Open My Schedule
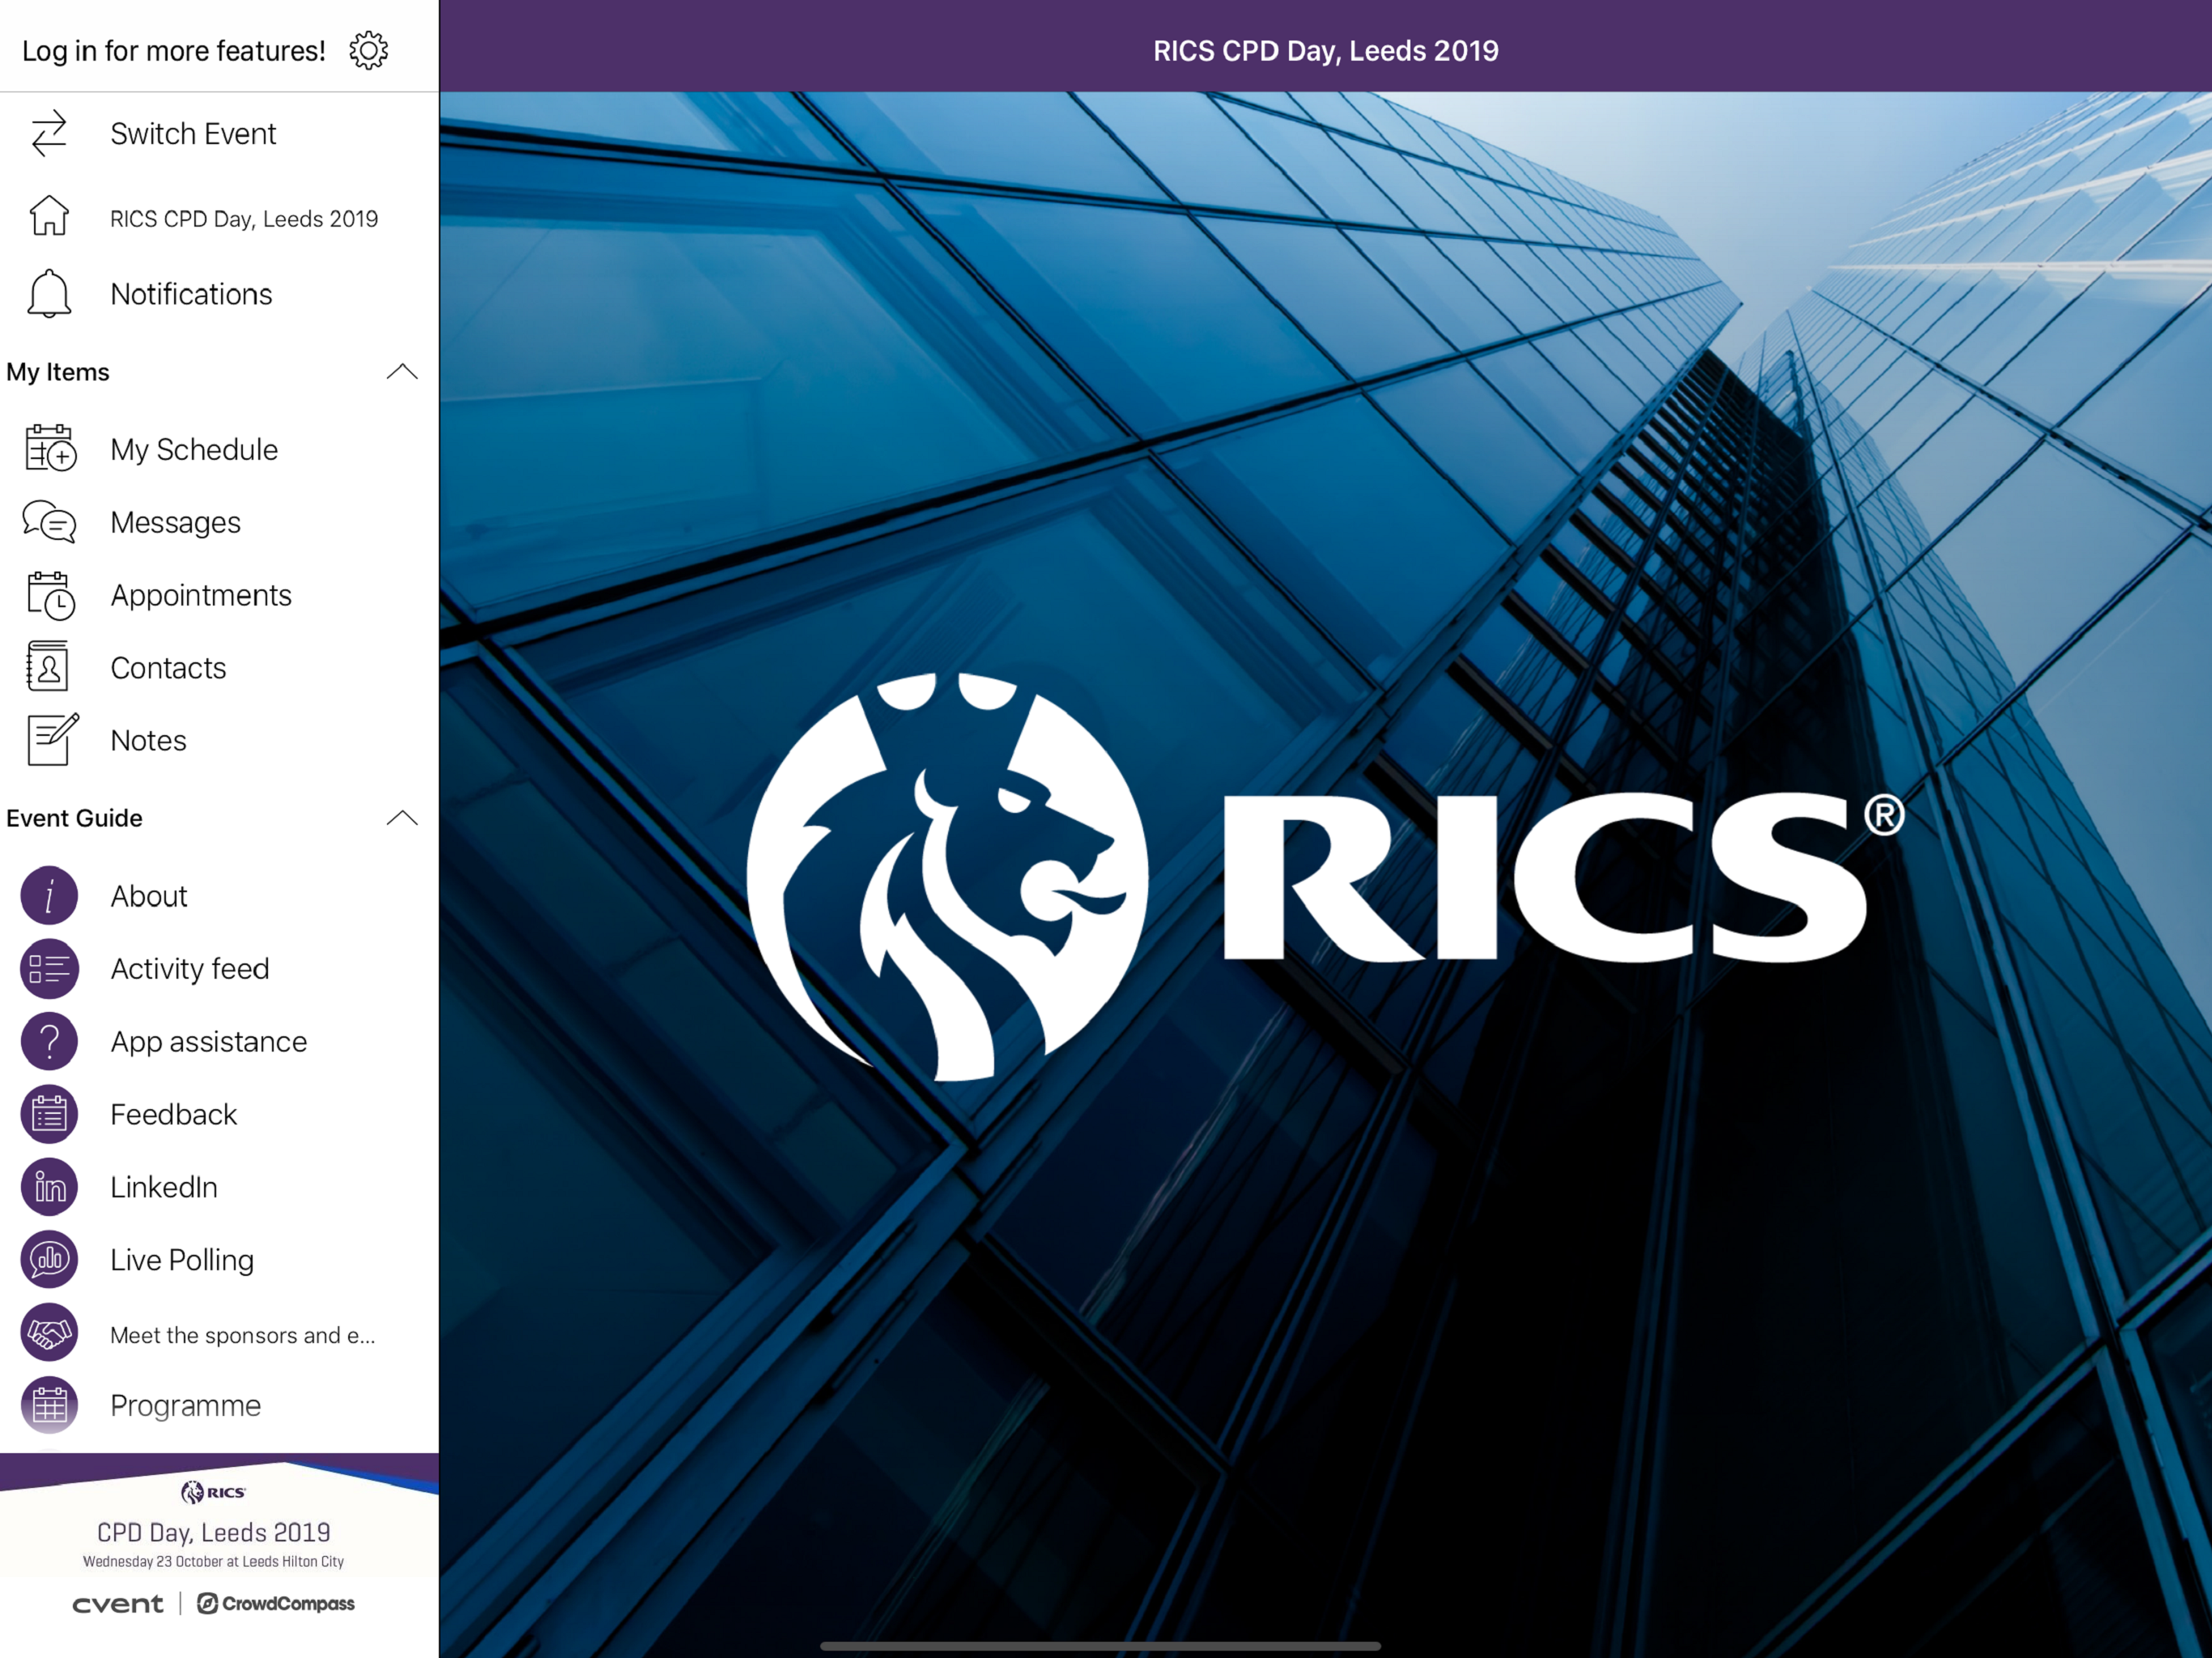This screenshot has height=1658, width=2212. (219, 449)
